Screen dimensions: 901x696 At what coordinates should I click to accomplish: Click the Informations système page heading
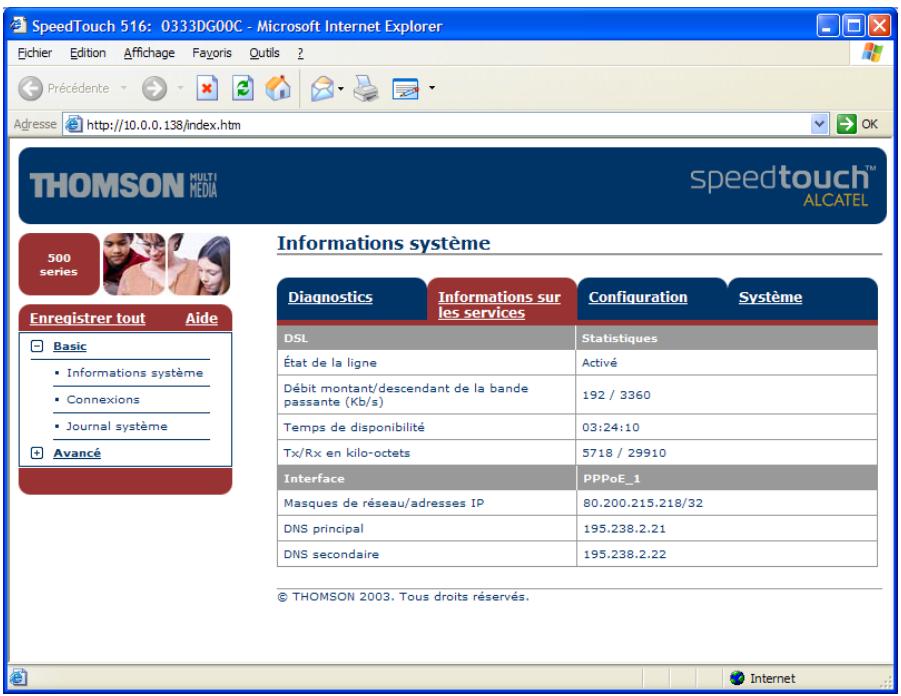tap(384, 243)
